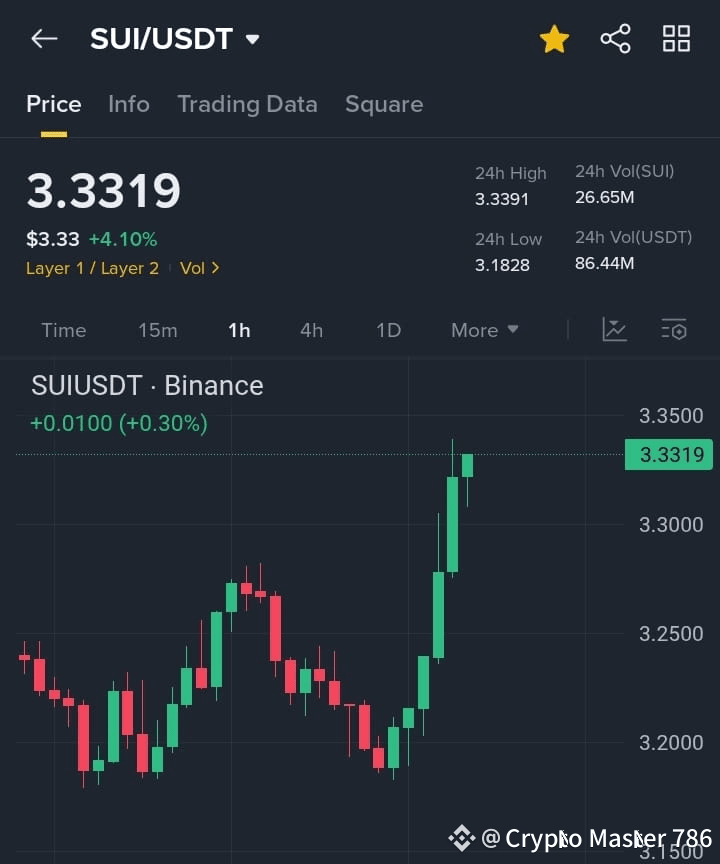Open chart indicator settings icon
The height and width of the screenshot is (864, 720).
click(614, 330)
